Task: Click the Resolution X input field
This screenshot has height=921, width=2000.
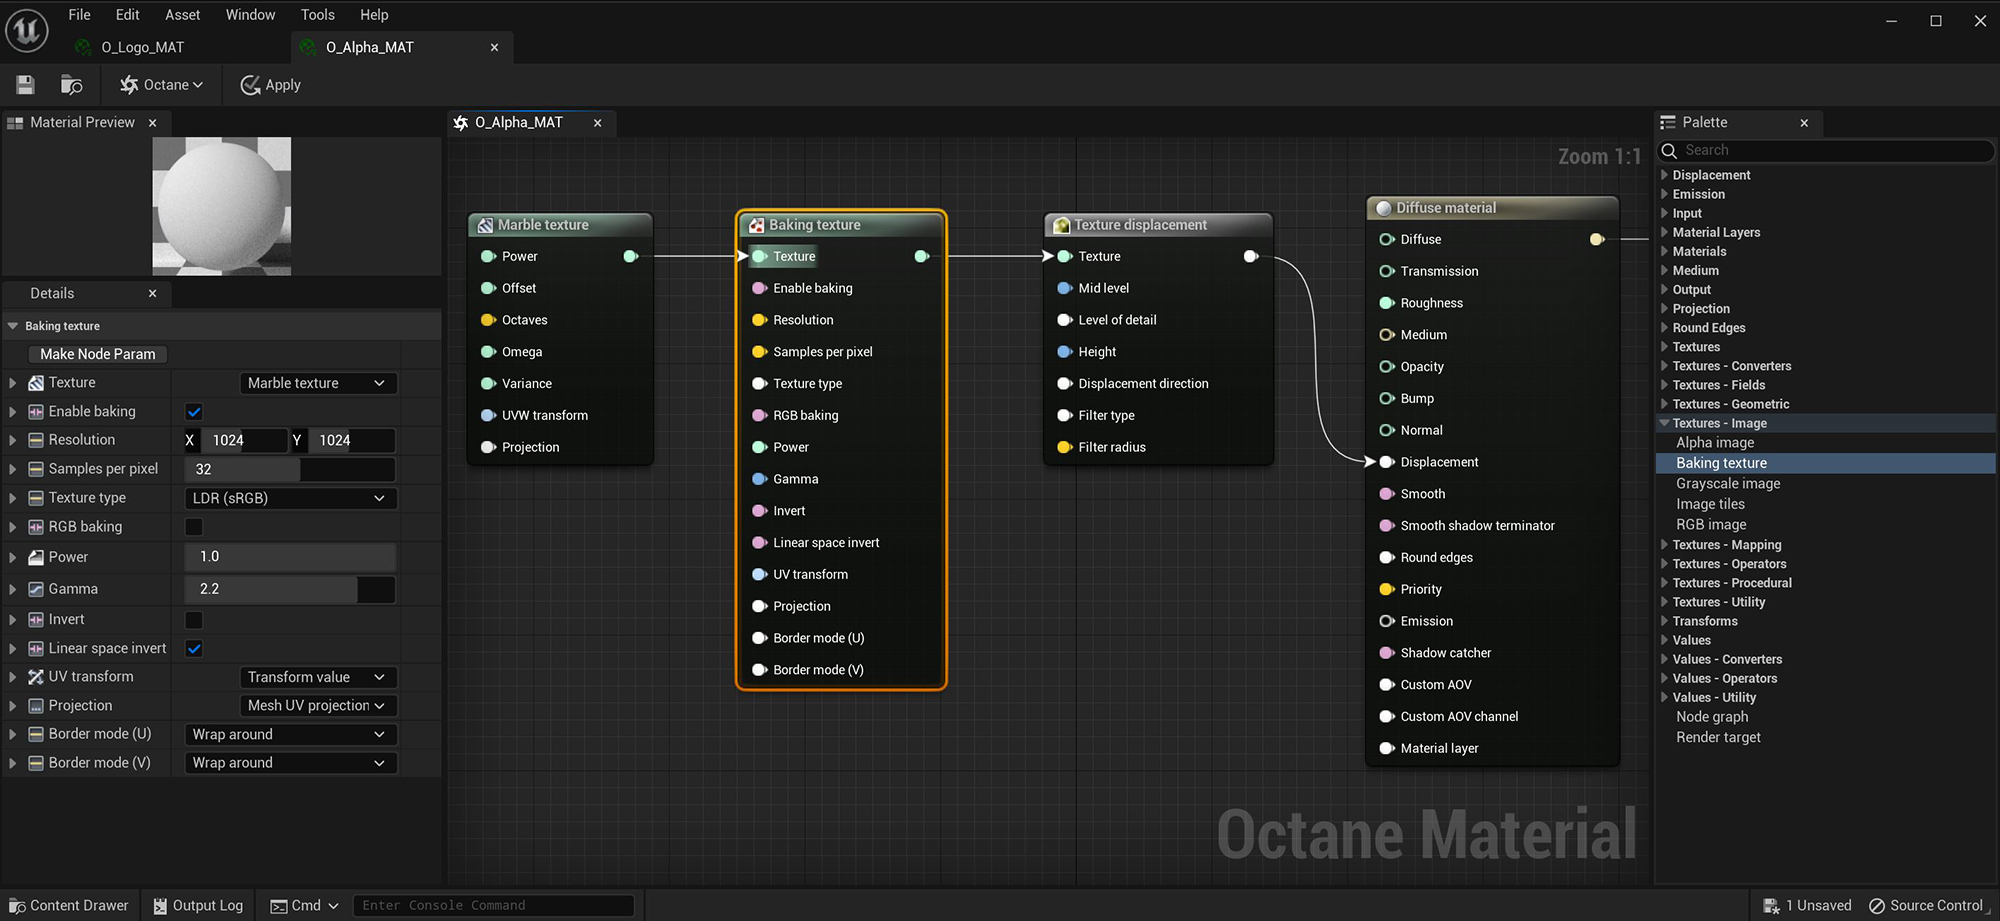Action: [x=245, y=440]
